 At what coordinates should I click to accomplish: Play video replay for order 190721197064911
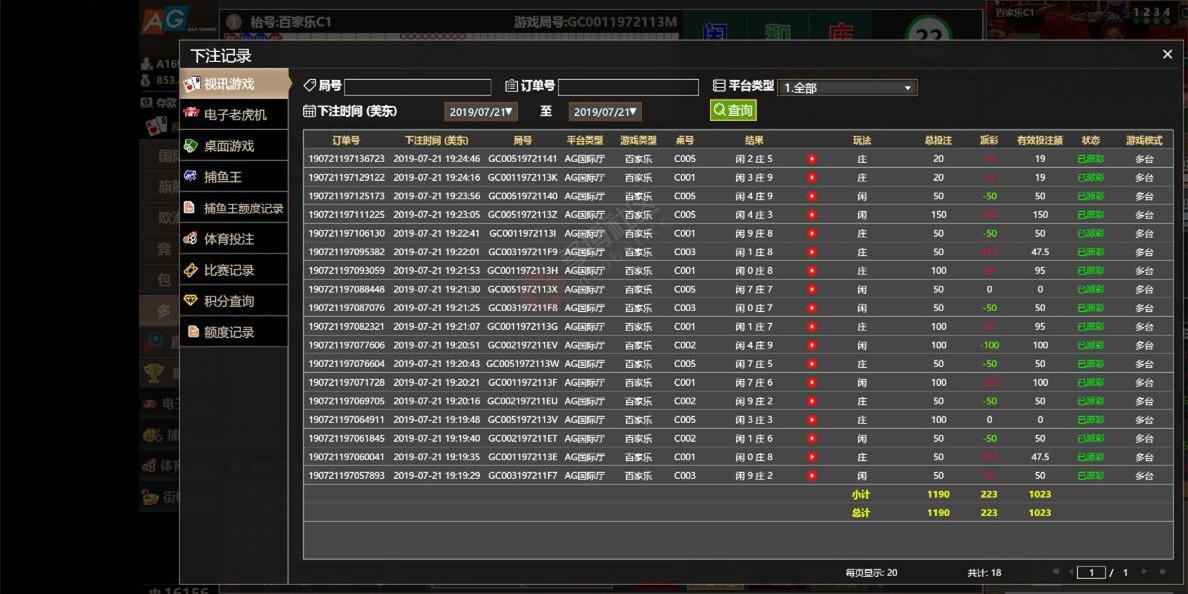pos(811,420)
